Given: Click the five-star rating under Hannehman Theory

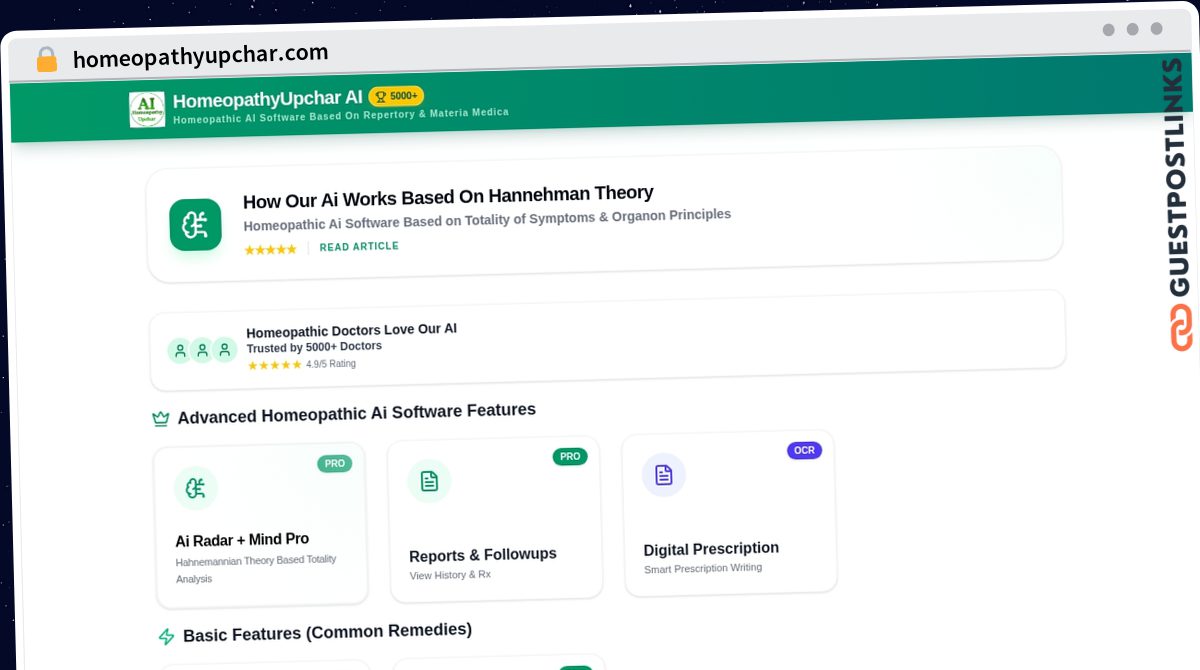Looking at the screenshot, I should [270, 249].
